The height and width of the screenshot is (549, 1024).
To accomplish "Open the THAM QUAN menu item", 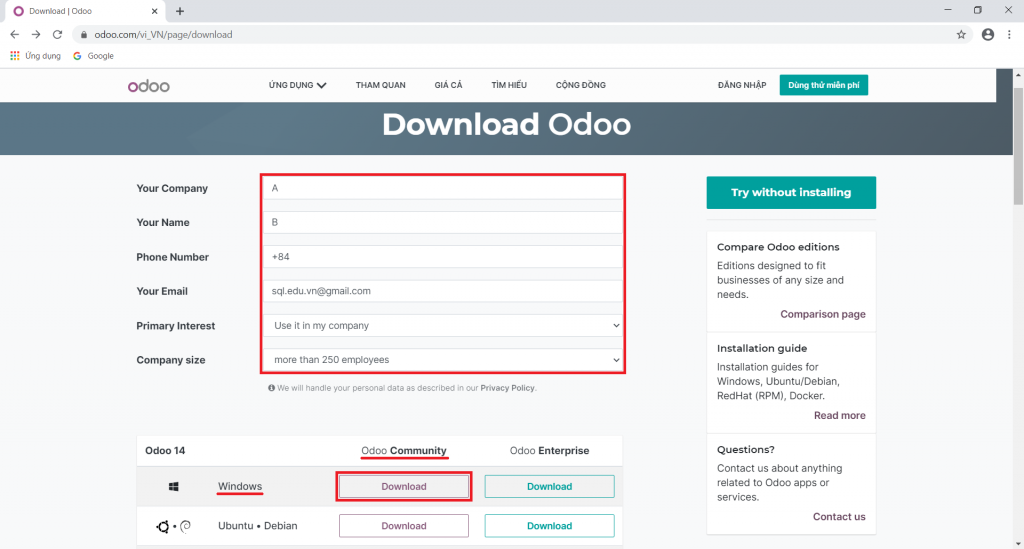I will click(x=381, y=85).
